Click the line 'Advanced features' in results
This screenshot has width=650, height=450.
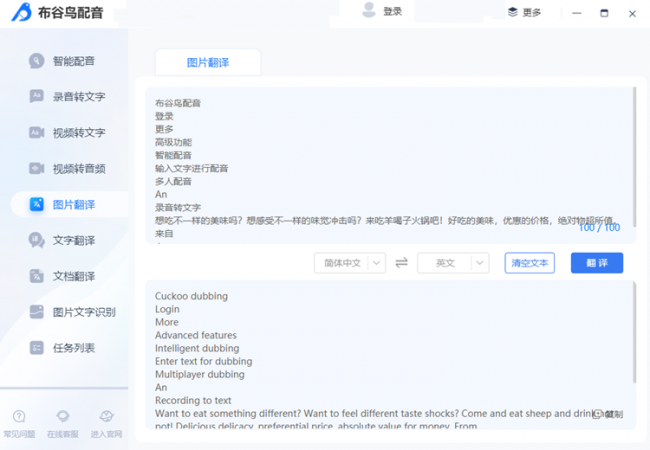pyautogui.click(x=196, y=335)
